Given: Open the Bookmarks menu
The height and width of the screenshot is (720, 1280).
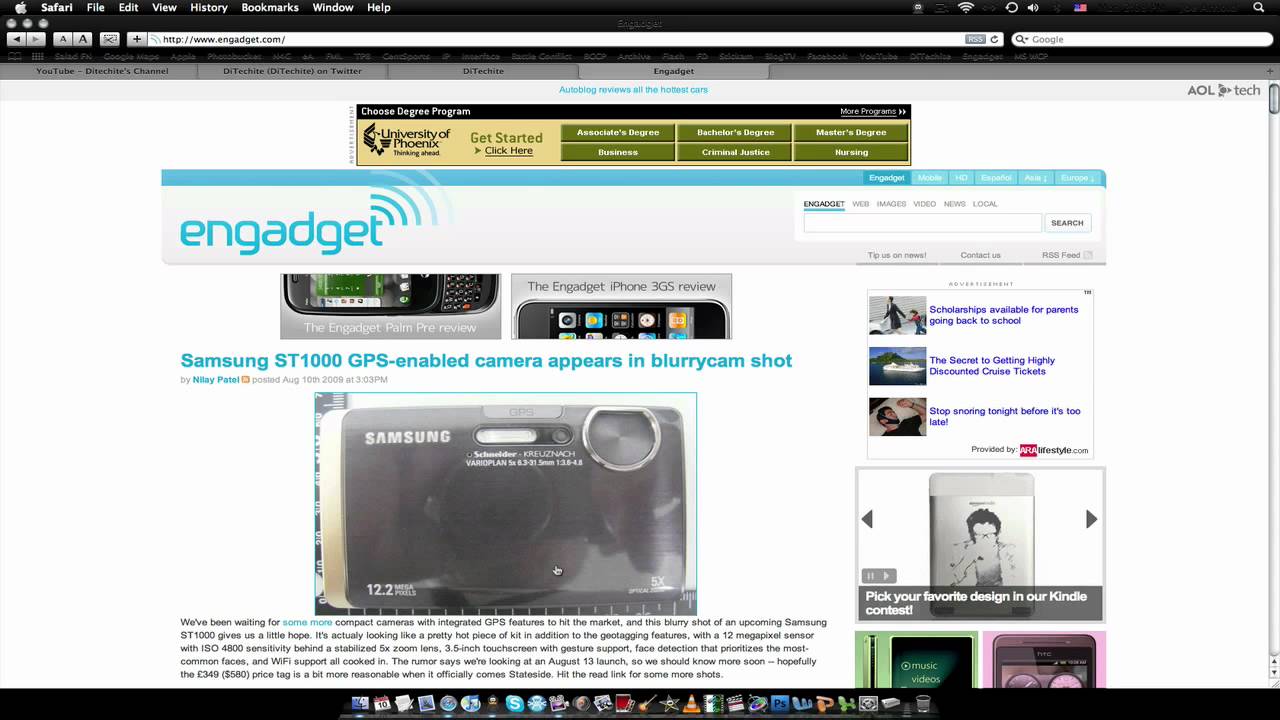Looking at the screenshot, I should pos(270,7).
